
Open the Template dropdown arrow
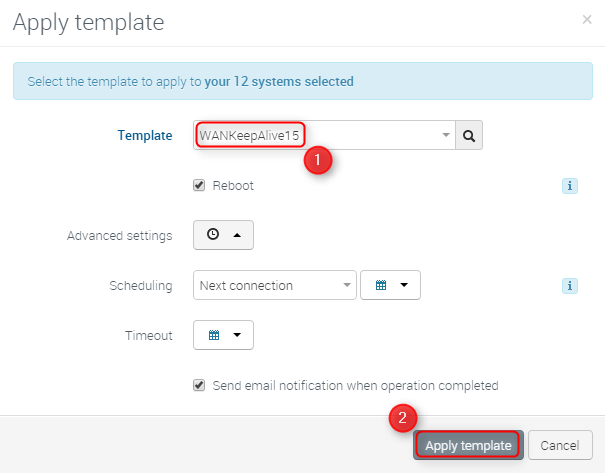tap(445, 135)
